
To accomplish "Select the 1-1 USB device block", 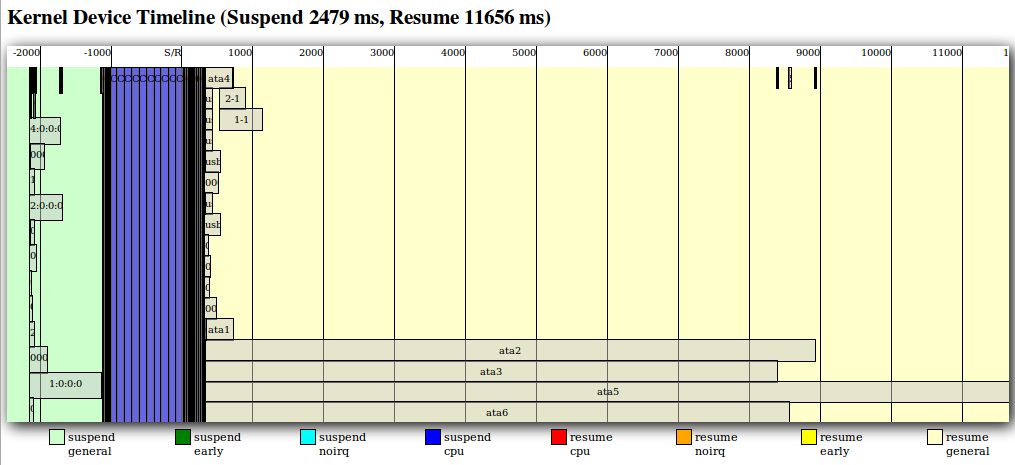I will (x=241, y=119).
